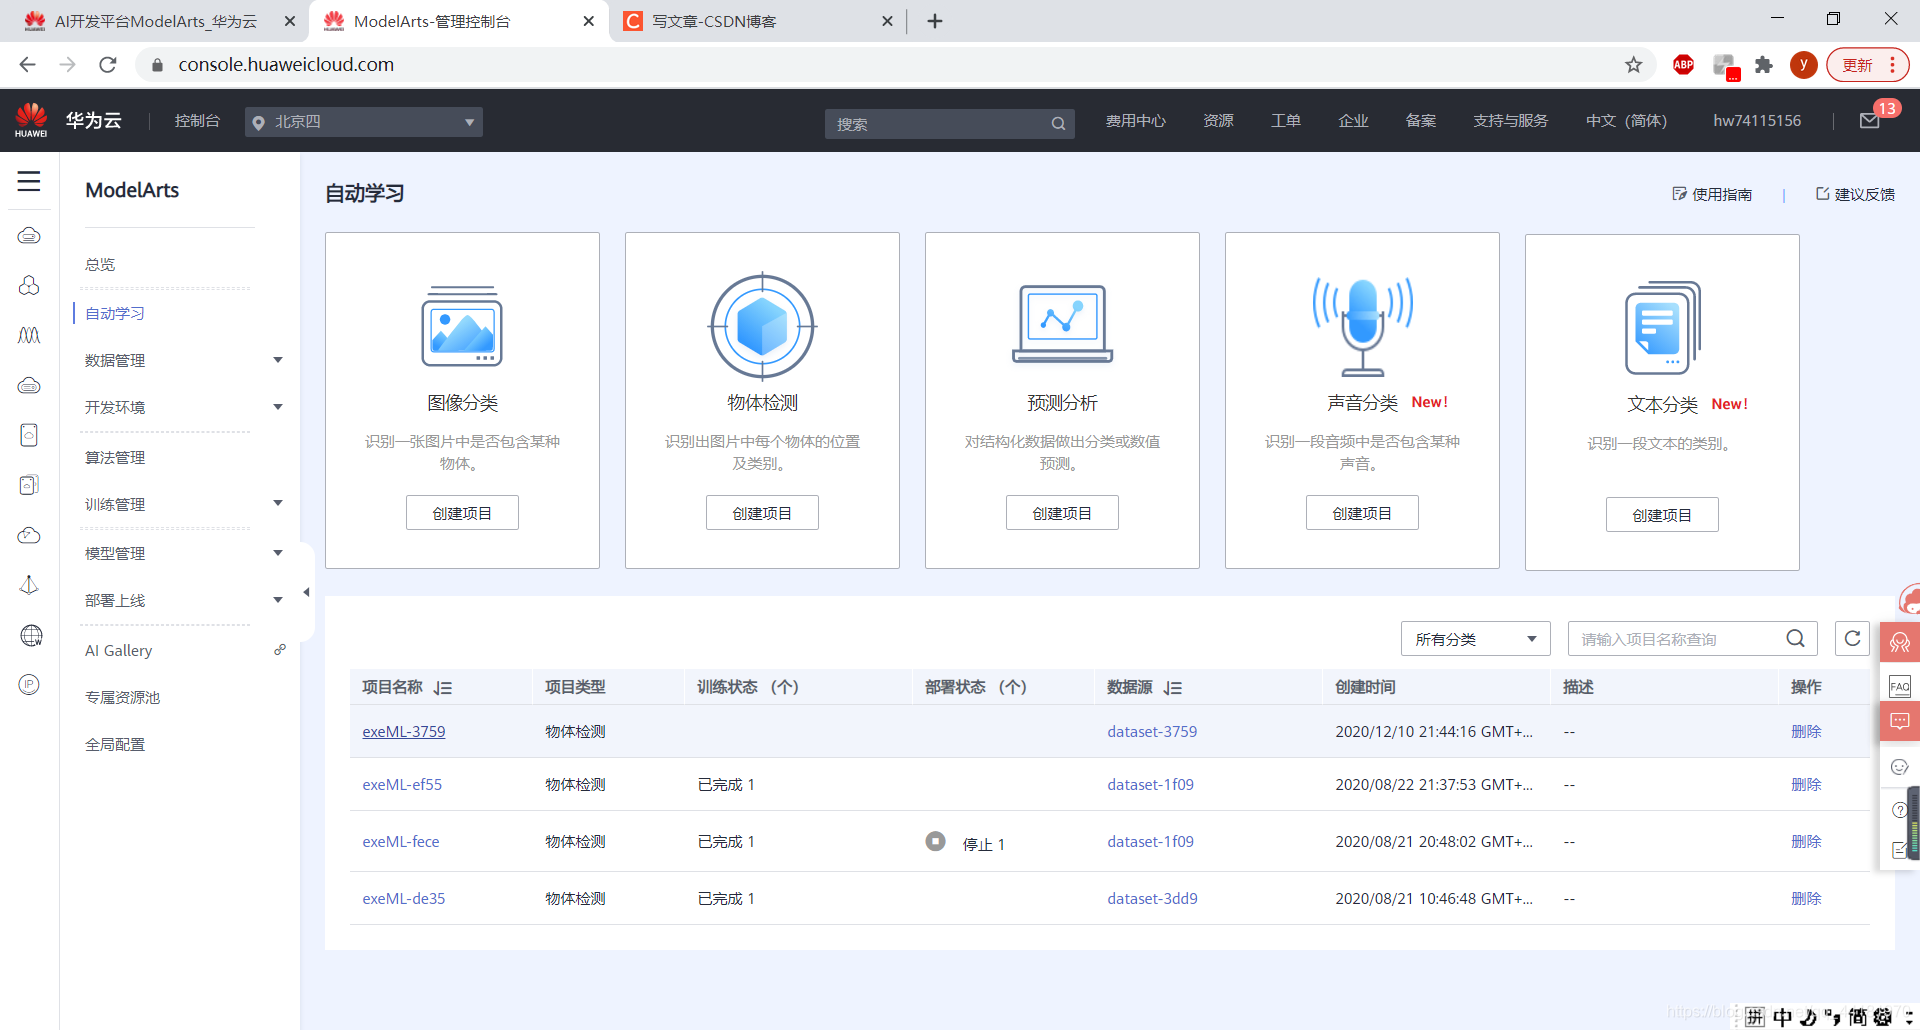Open the browser extensions puzzle icon
The height and width of the screenshot is (1030, 1920).
click(x=1764, y=65)
